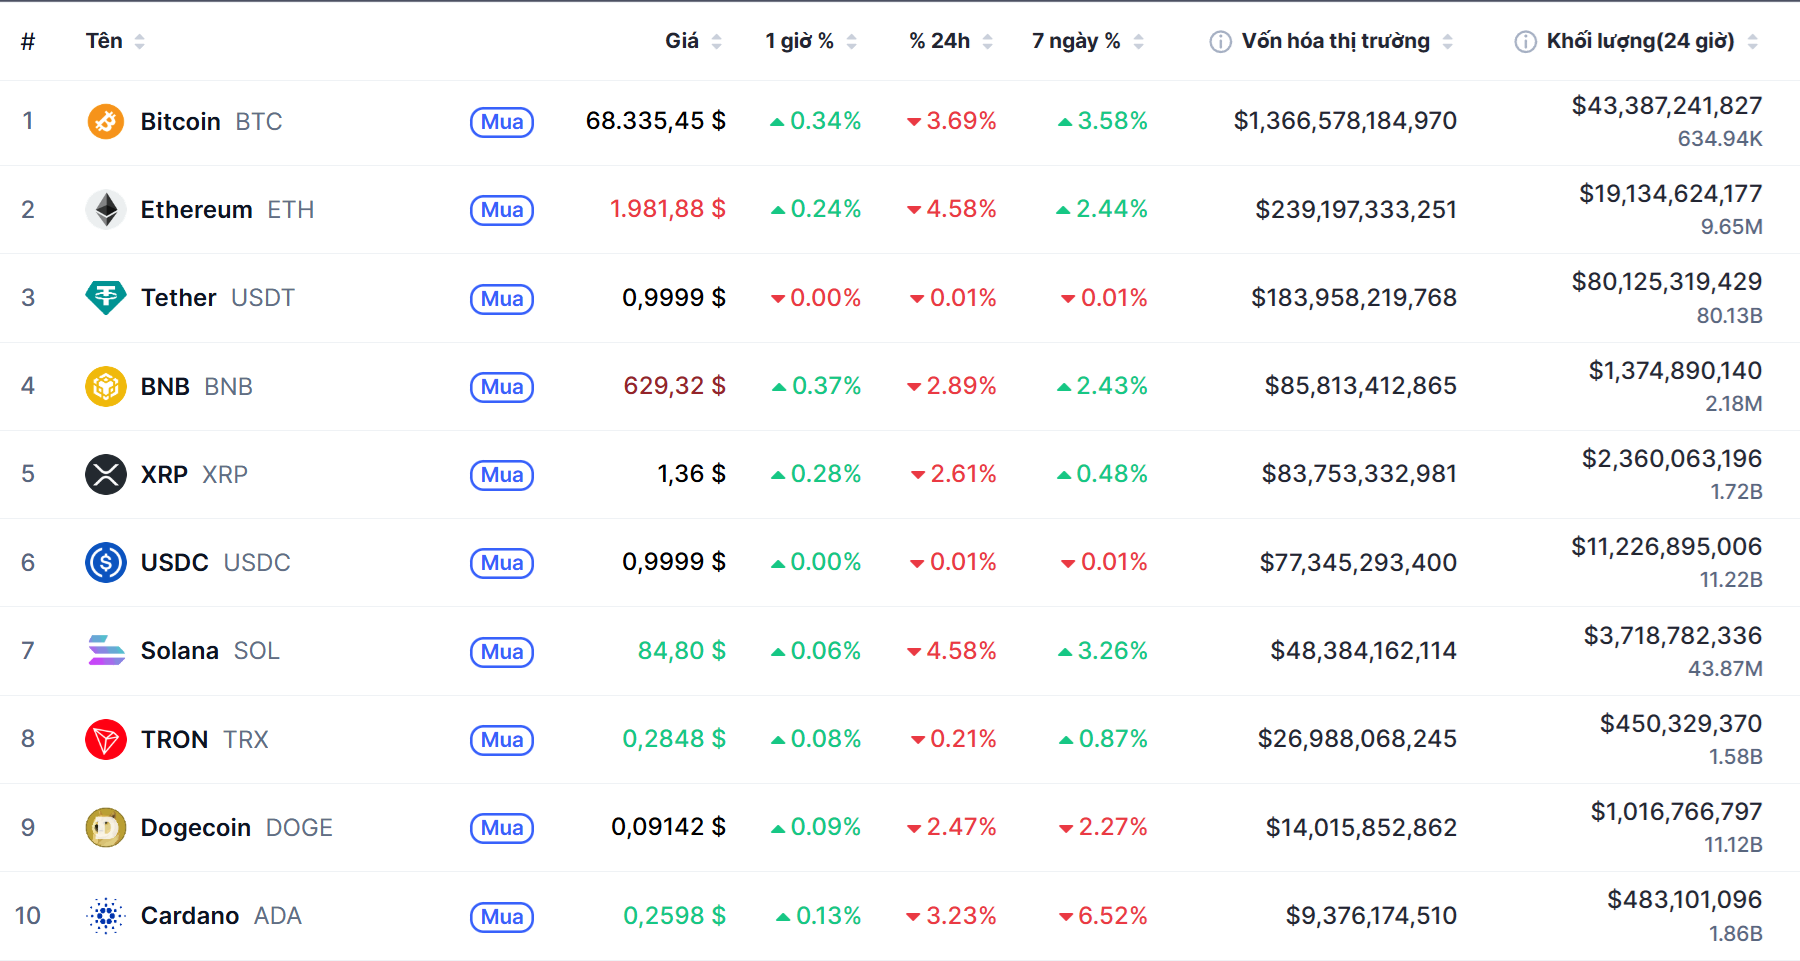This screenshot has width=1800, height=961.
Task: Click the Tether logo icon
Action: 105,298
